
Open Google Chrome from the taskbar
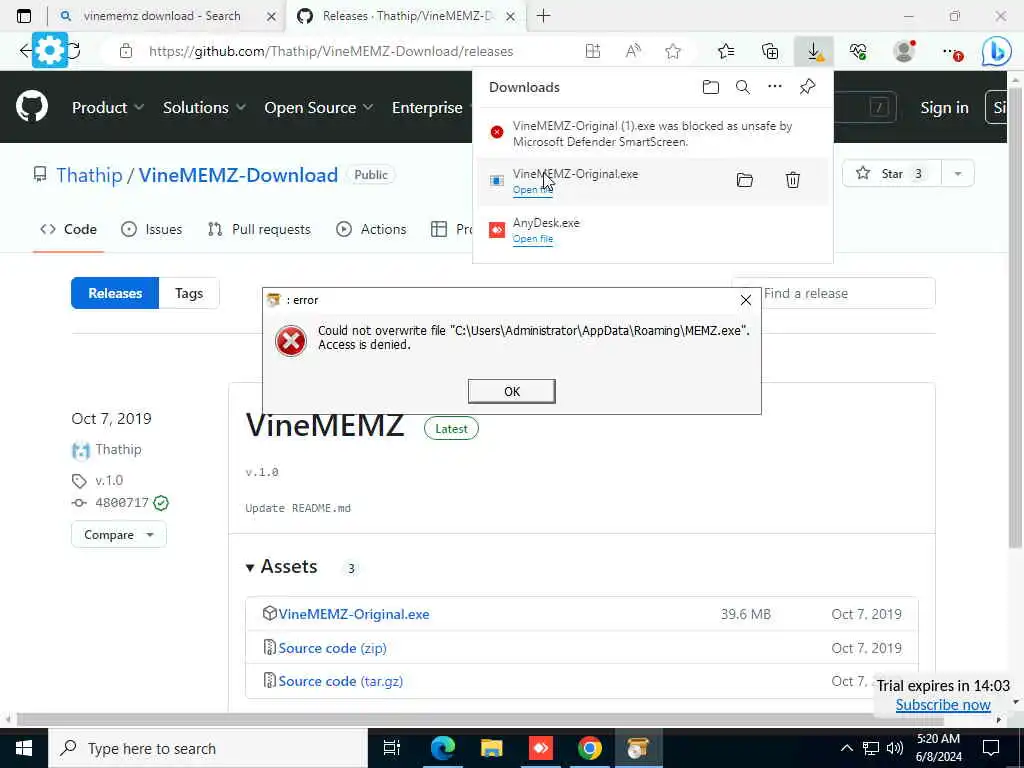click(x=589, y=748)
